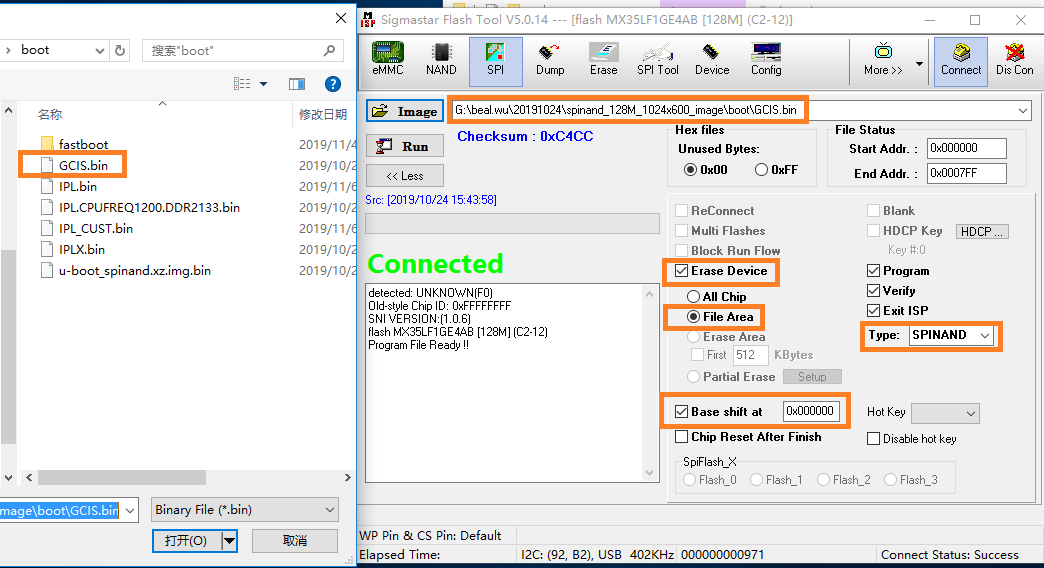The width and height of the screenshot is (1044, 568).
Task: Click the Dis Con disconnect icon
Action: (x=1014, y=60)
